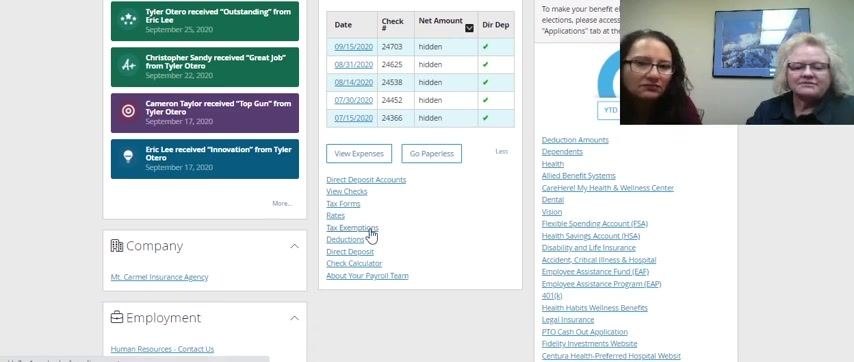Open the 401(k) link
The image size is (854, 362).
[x=552, y=296]
